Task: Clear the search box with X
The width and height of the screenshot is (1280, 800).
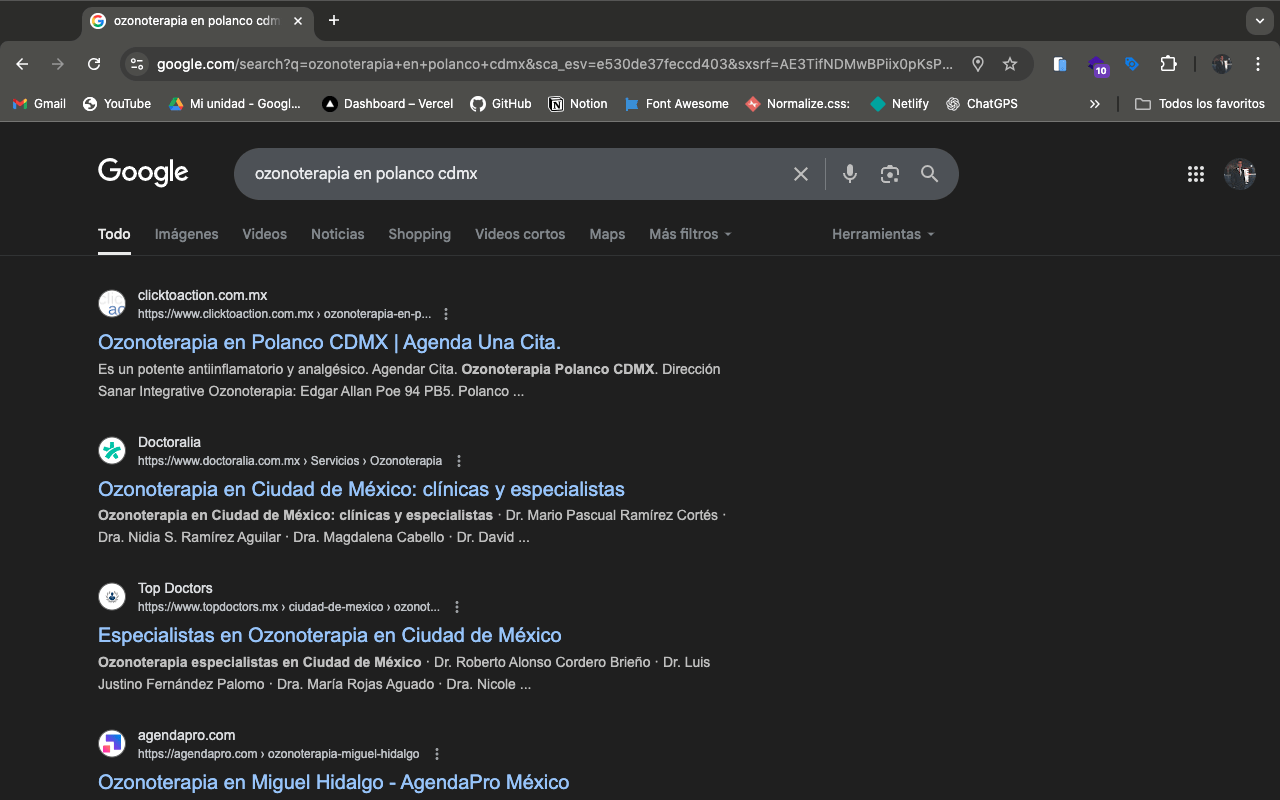Action: click(x=801, y=174)
